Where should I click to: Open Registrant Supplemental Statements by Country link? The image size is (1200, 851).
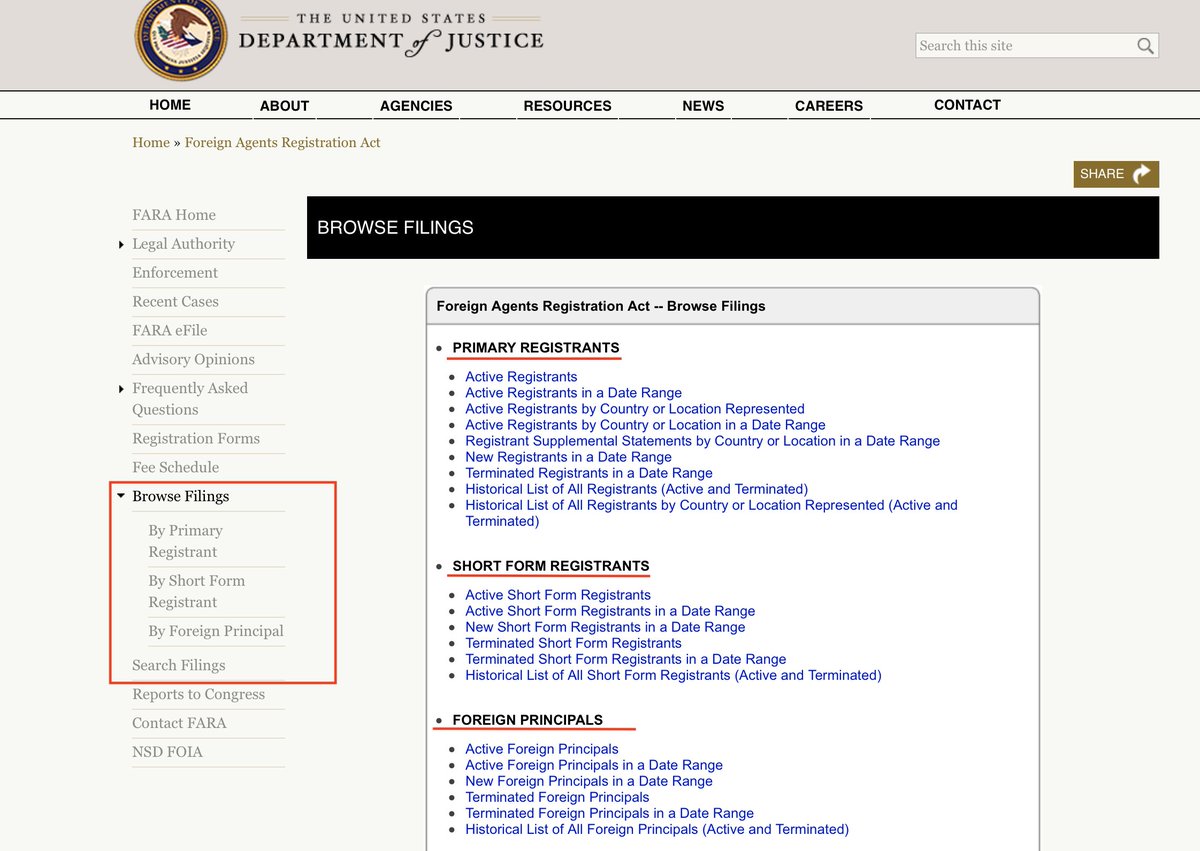coord(702,441)
